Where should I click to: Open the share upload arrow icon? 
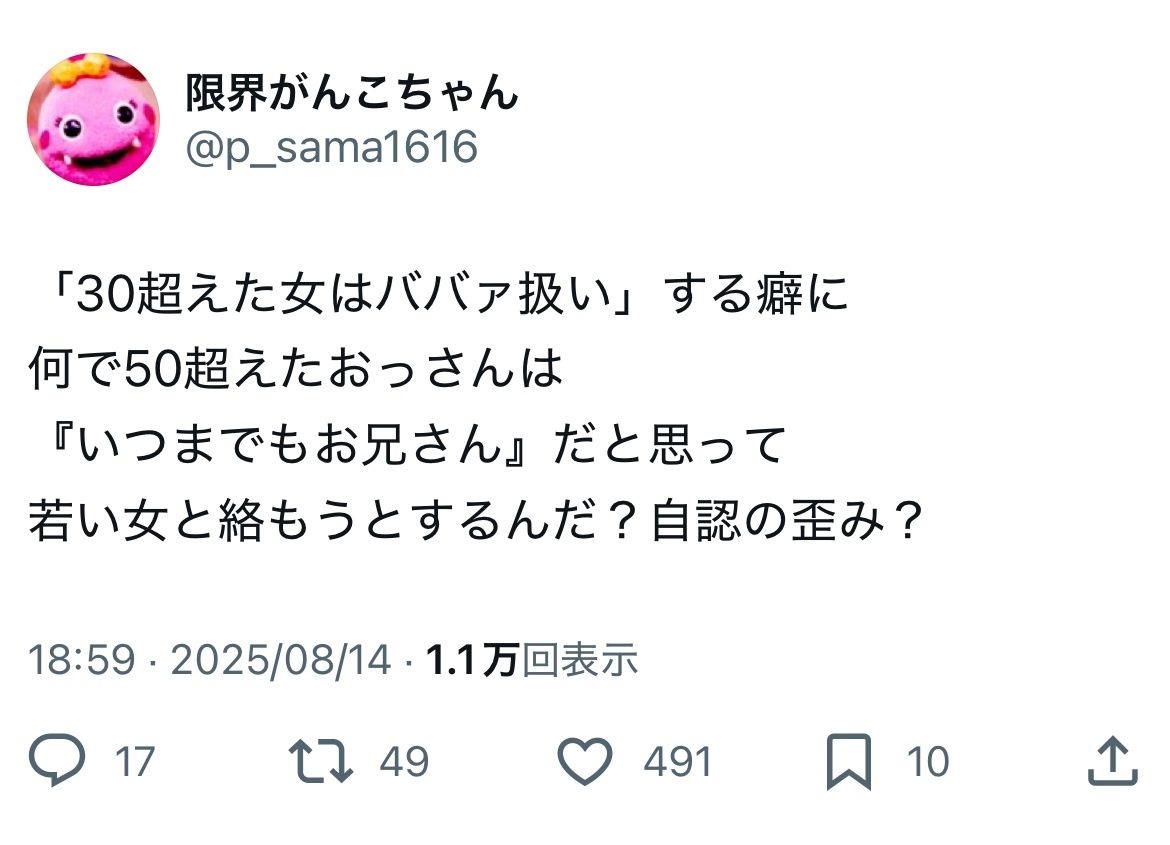1111,761
